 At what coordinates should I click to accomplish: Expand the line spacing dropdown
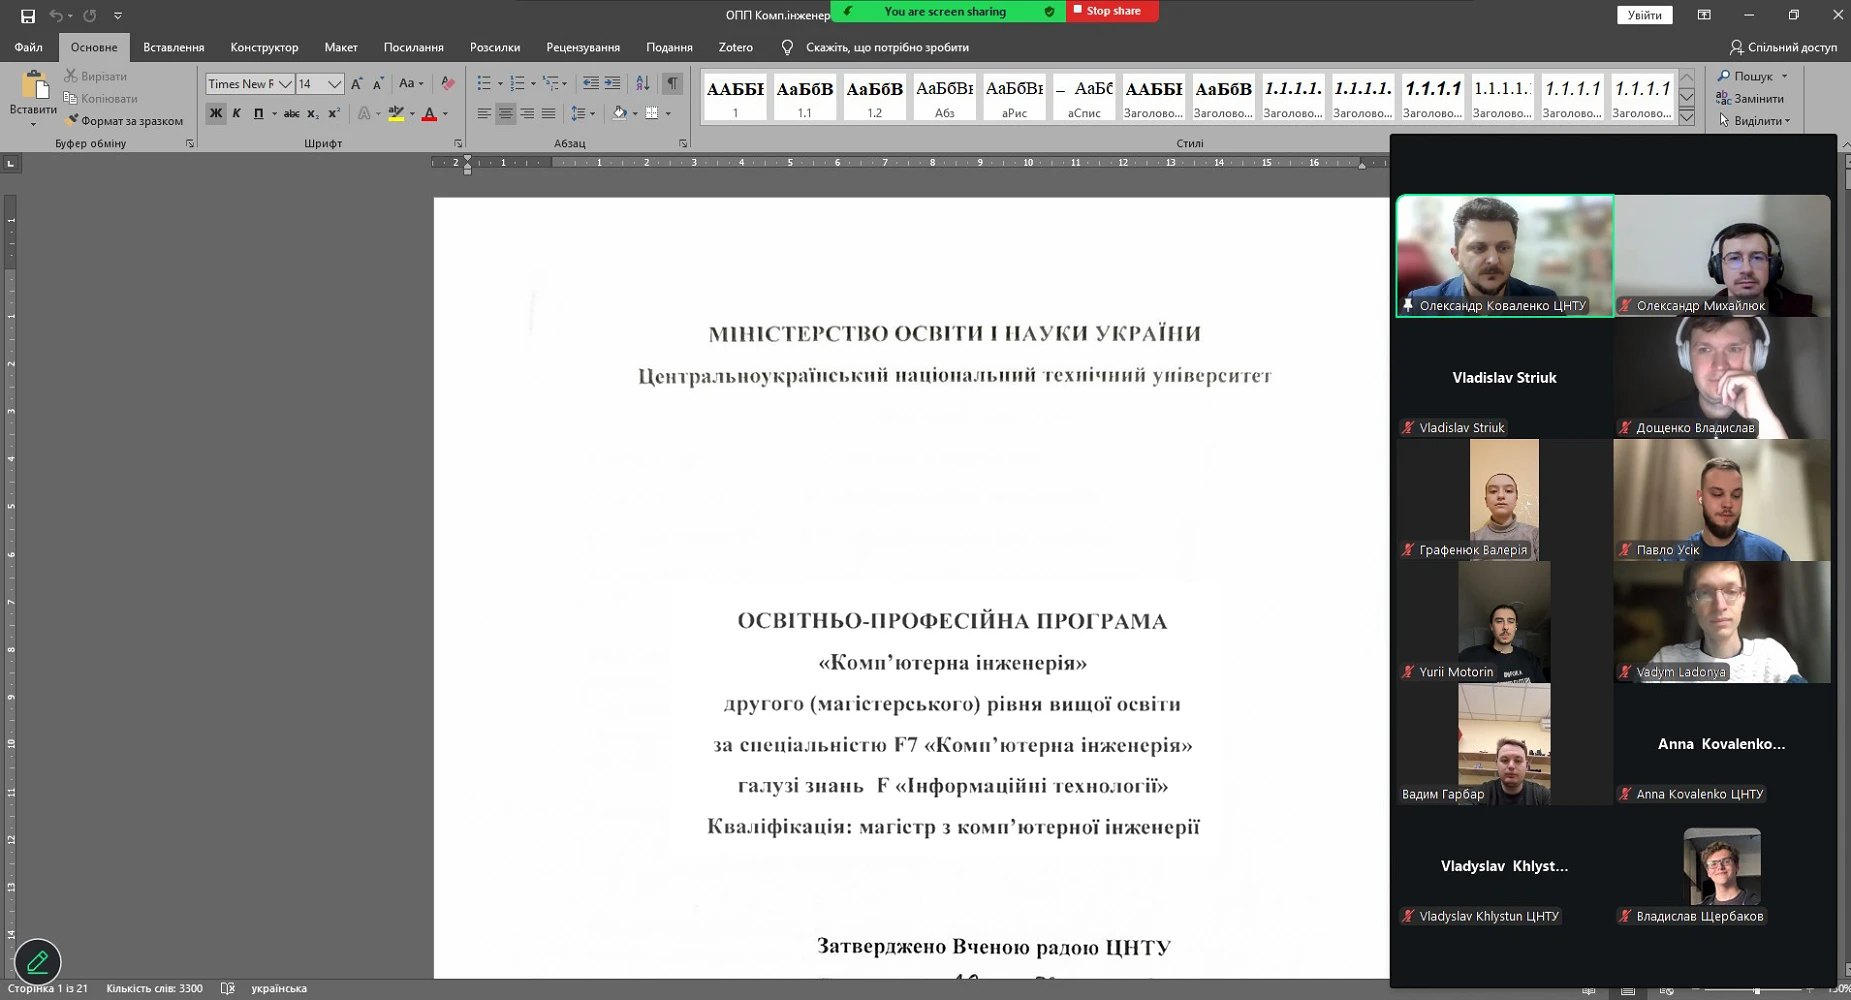pyautogui.click(x=593, y=114)
